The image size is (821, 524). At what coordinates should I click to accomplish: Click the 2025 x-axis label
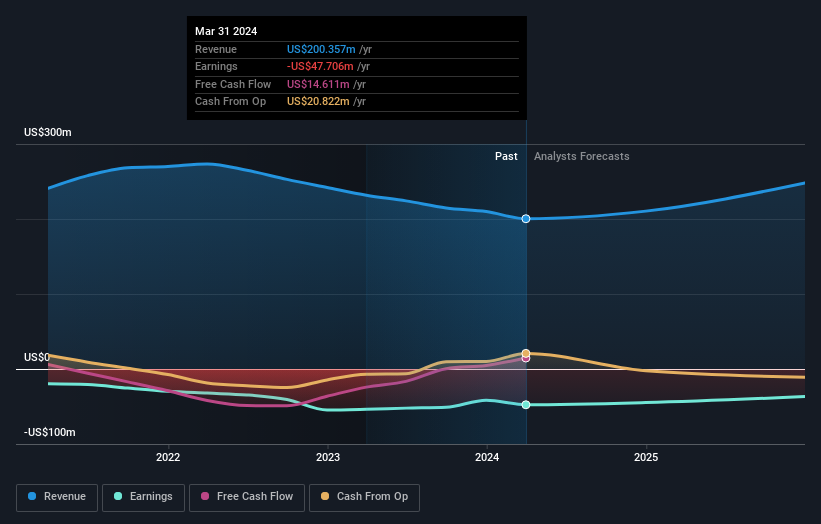[646, 458]
